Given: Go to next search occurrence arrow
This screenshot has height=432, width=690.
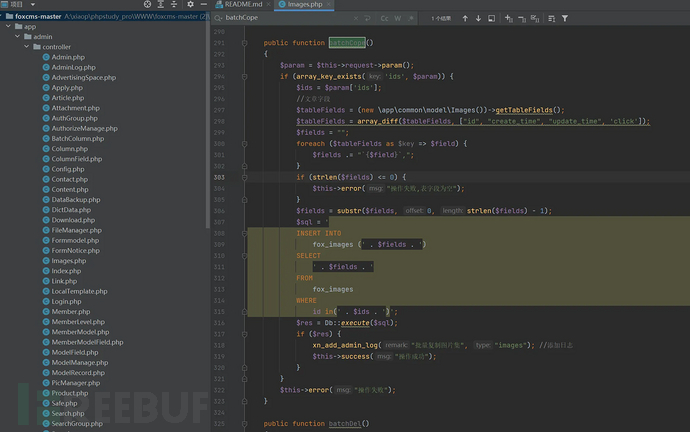Looking at the screenshot, I should point(478,18).
